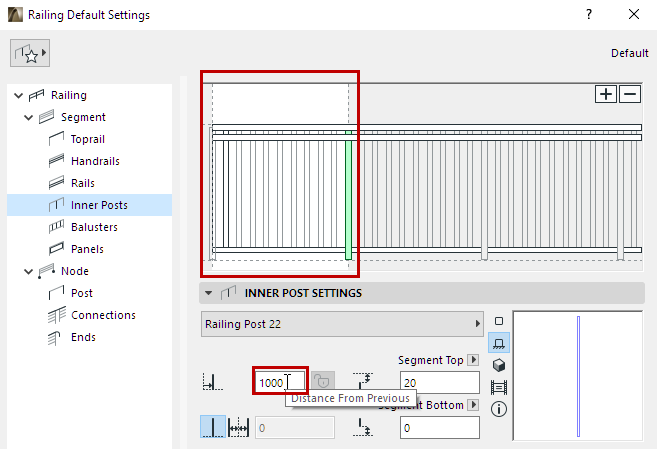The height and width of the screenshot is (449, 657).
Task: Click the Inner Post Settings header icon
Action: 228,292
